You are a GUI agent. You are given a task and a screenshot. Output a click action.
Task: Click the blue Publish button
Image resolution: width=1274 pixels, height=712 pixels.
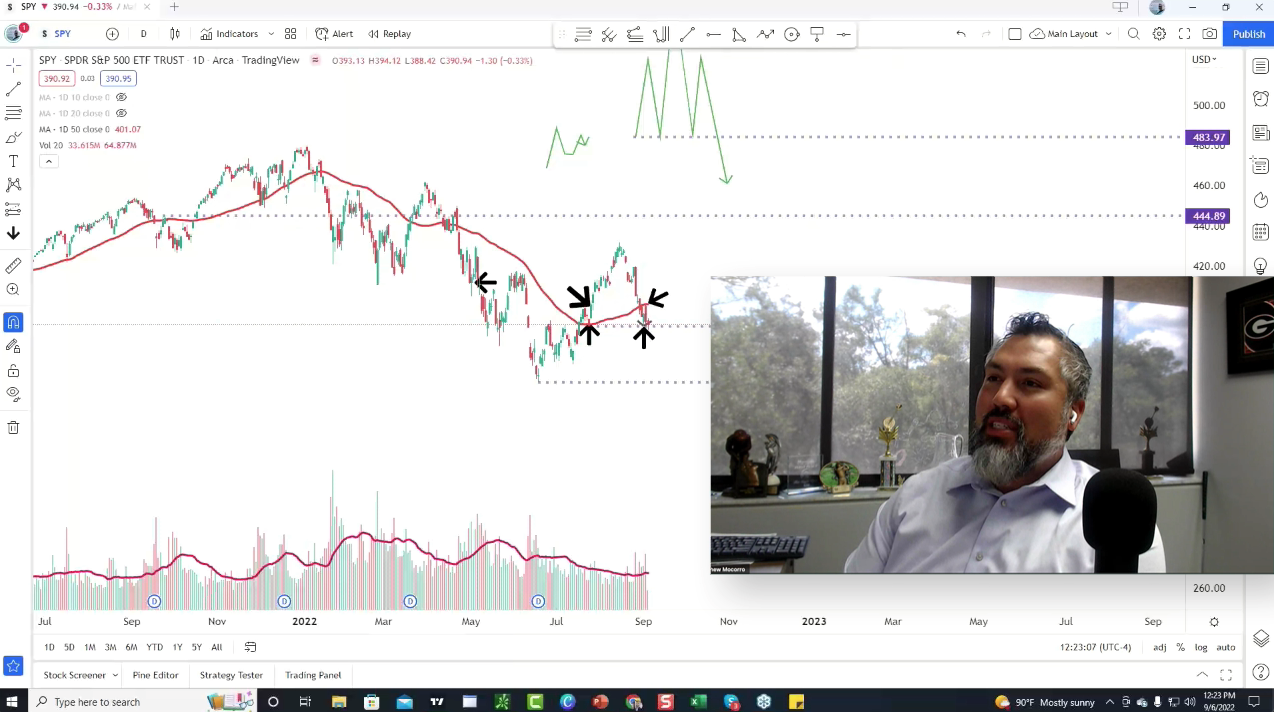[1248, 34]
